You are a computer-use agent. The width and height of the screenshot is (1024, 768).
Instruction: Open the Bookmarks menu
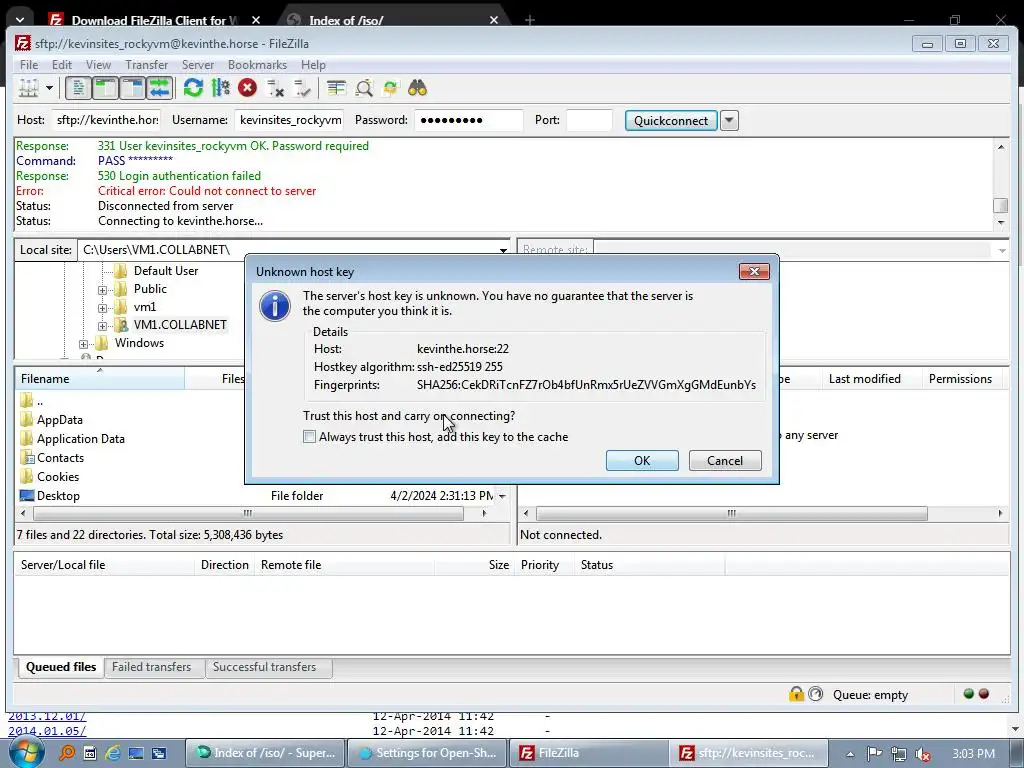point(257,65)
